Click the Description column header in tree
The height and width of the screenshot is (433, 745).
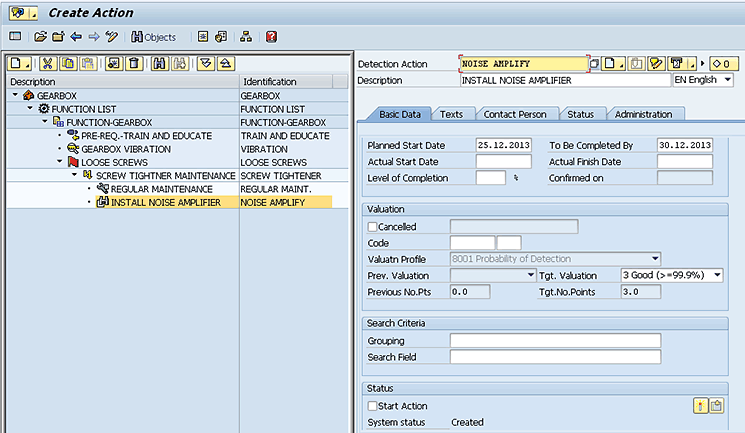tap(123, 82)
